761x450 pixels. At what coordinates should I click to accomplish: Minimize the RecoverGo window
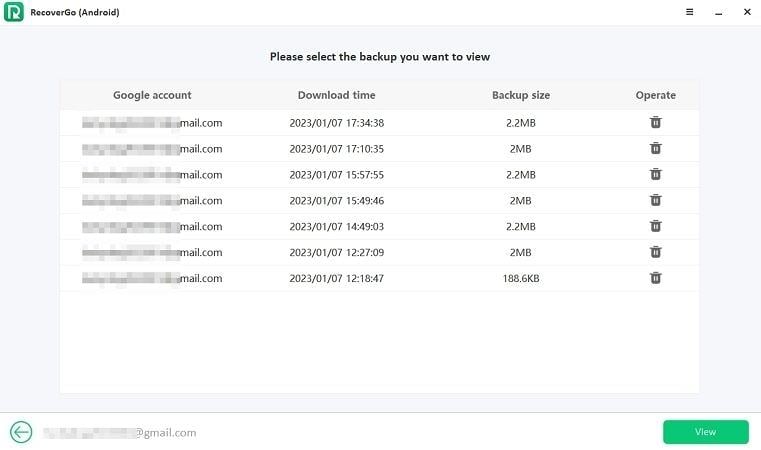718,12
